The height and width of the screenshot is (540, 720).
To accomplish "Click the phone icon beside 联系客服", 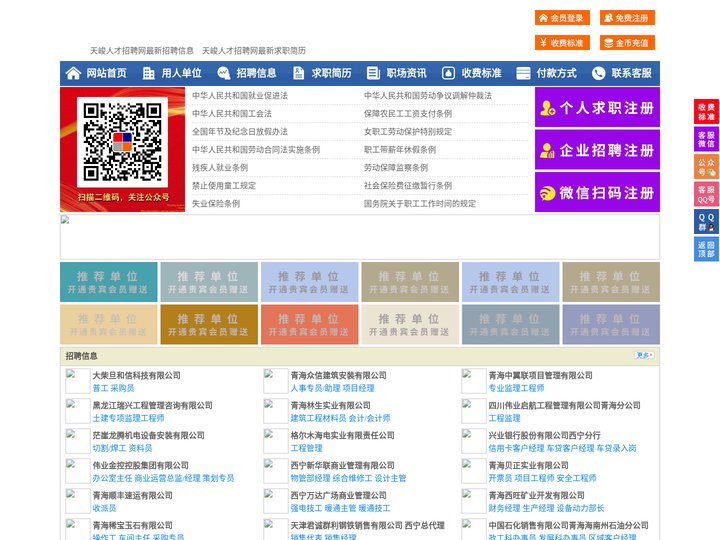I will tap(598, 73).
